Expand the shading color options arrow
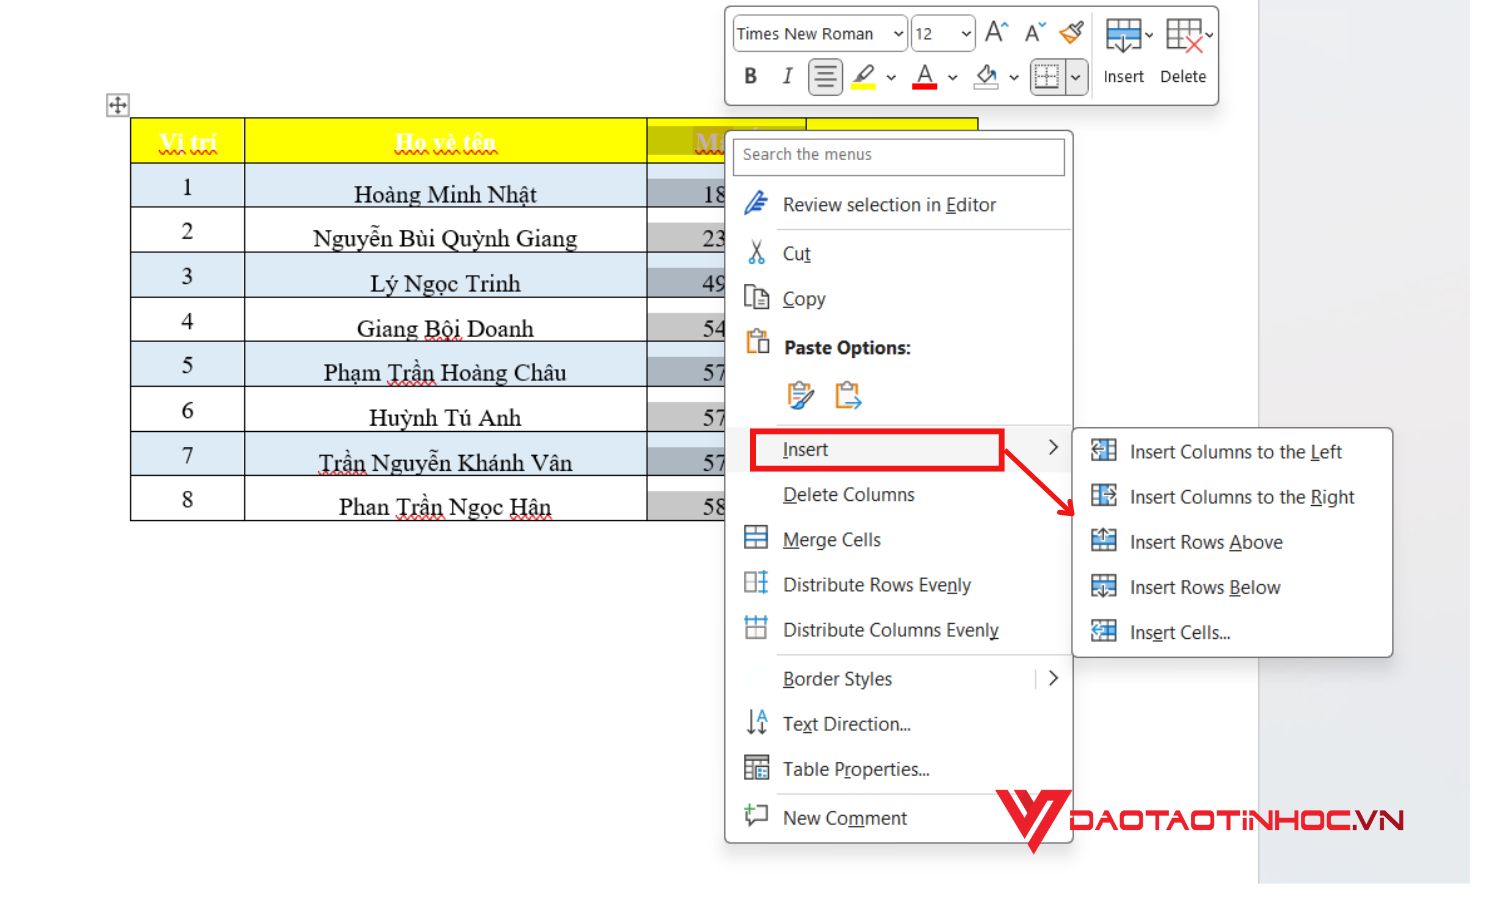1500x900 pixels. tap(1014, 77)
